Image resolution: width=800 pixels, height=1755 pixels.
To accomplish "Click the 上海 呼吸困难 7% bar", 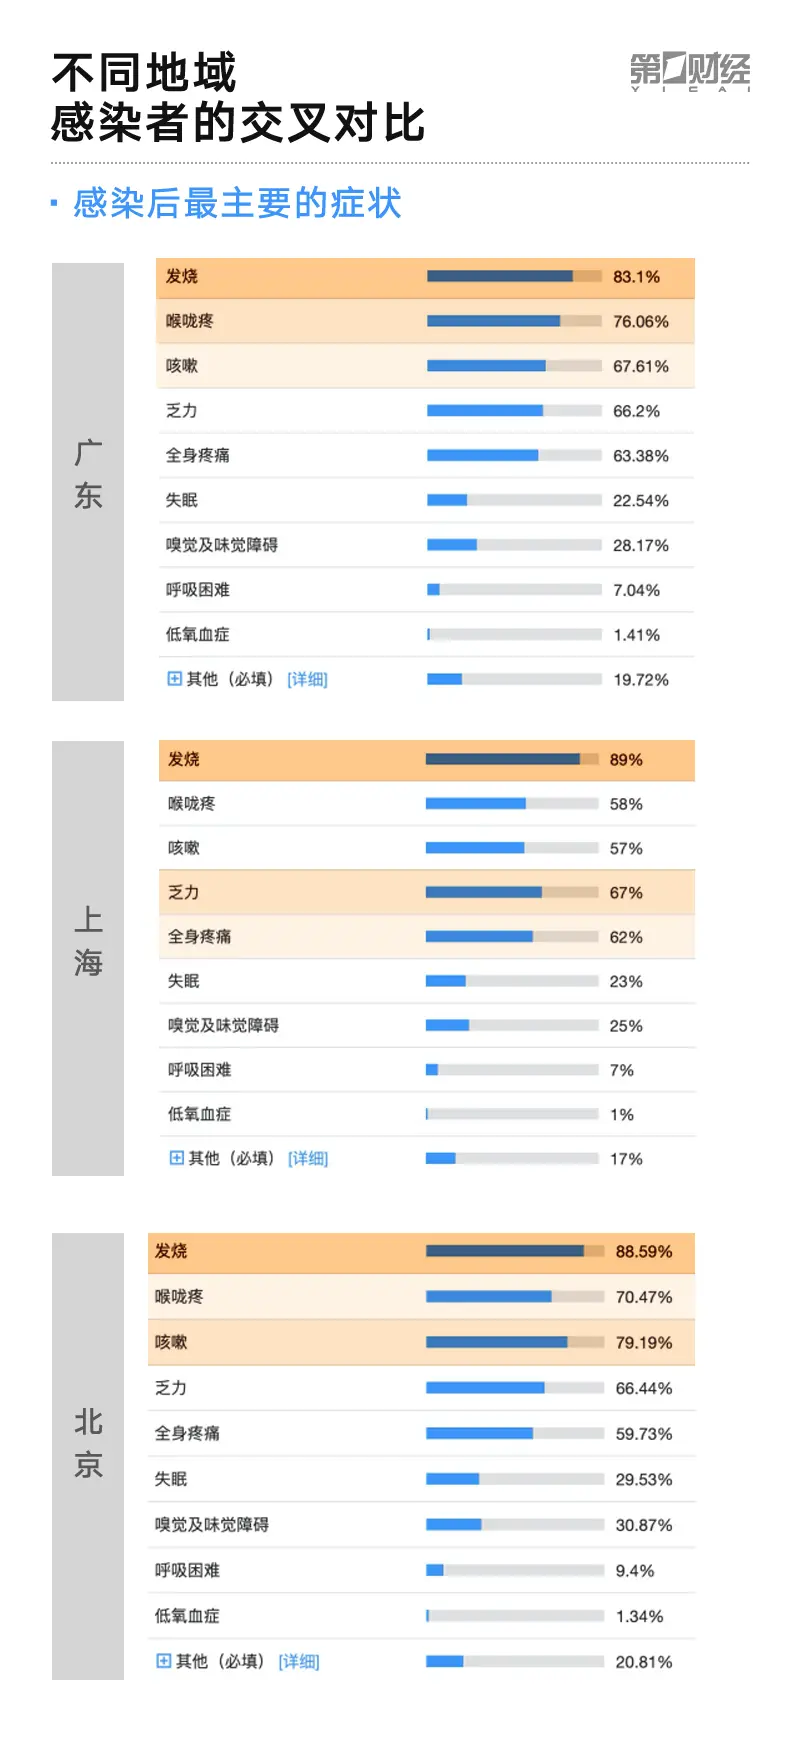I will point(512,1070).
